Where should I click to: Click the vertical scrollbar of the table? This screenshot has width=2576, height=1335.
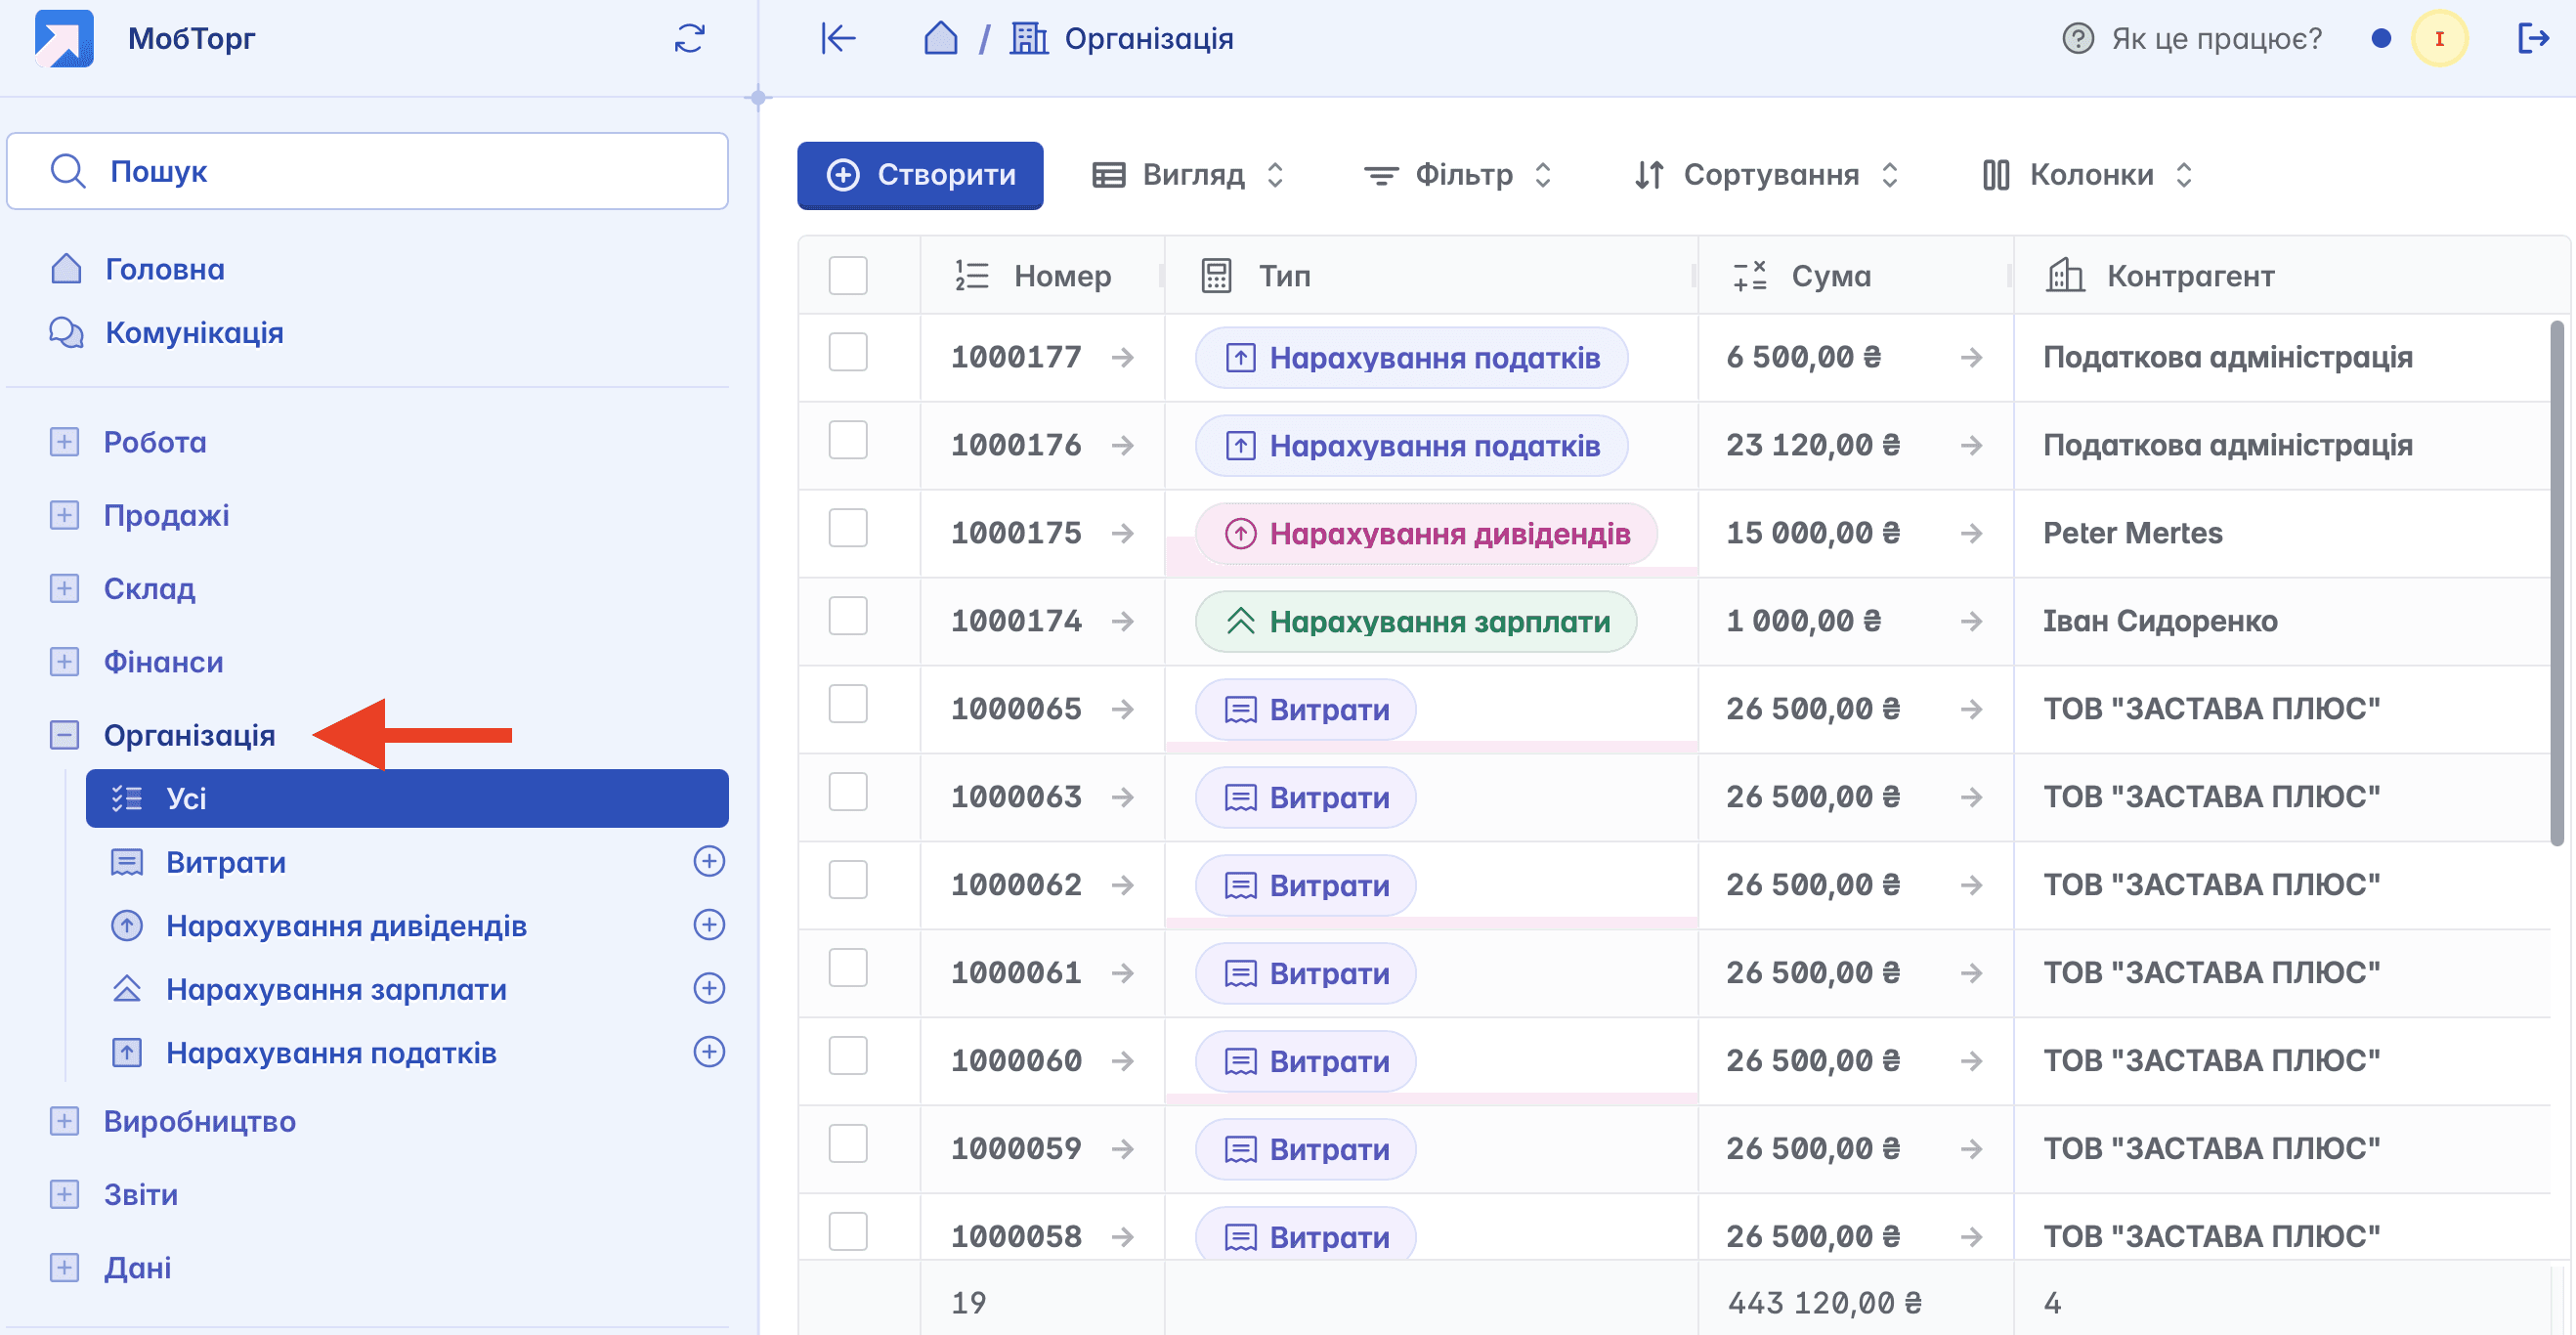(2557, 580)
